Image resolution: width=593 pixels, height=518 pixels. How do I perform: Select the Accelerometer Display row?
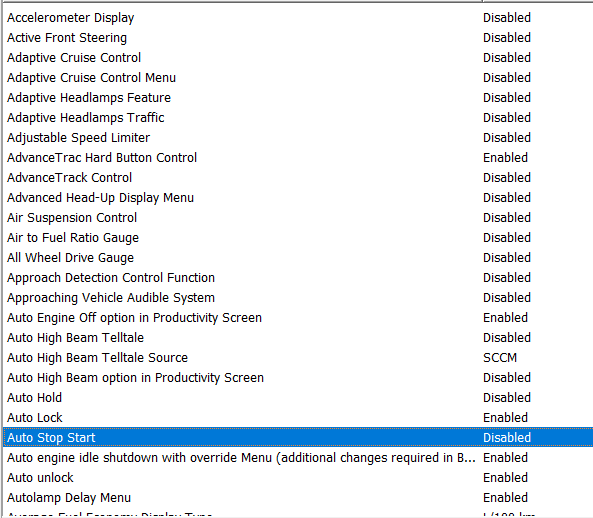point(298,18)
